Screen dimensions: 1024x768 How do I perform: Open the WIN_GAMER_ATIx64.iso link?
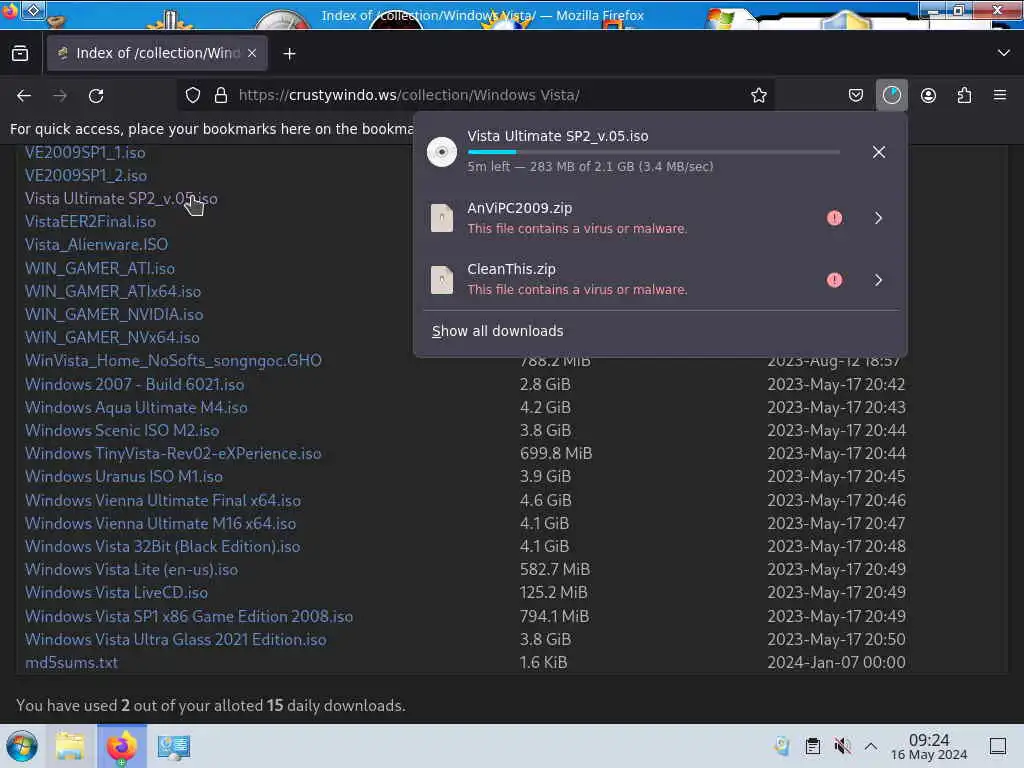point(113,291)
